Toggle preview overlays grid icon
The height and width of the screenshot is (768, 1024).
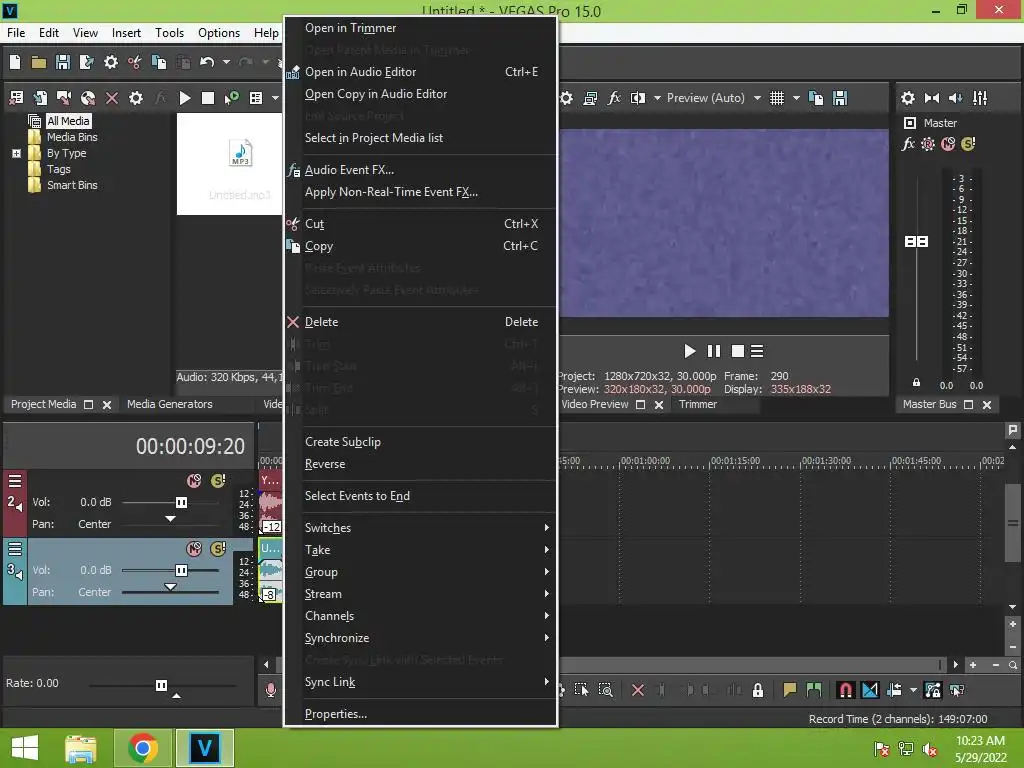point(776,98)
